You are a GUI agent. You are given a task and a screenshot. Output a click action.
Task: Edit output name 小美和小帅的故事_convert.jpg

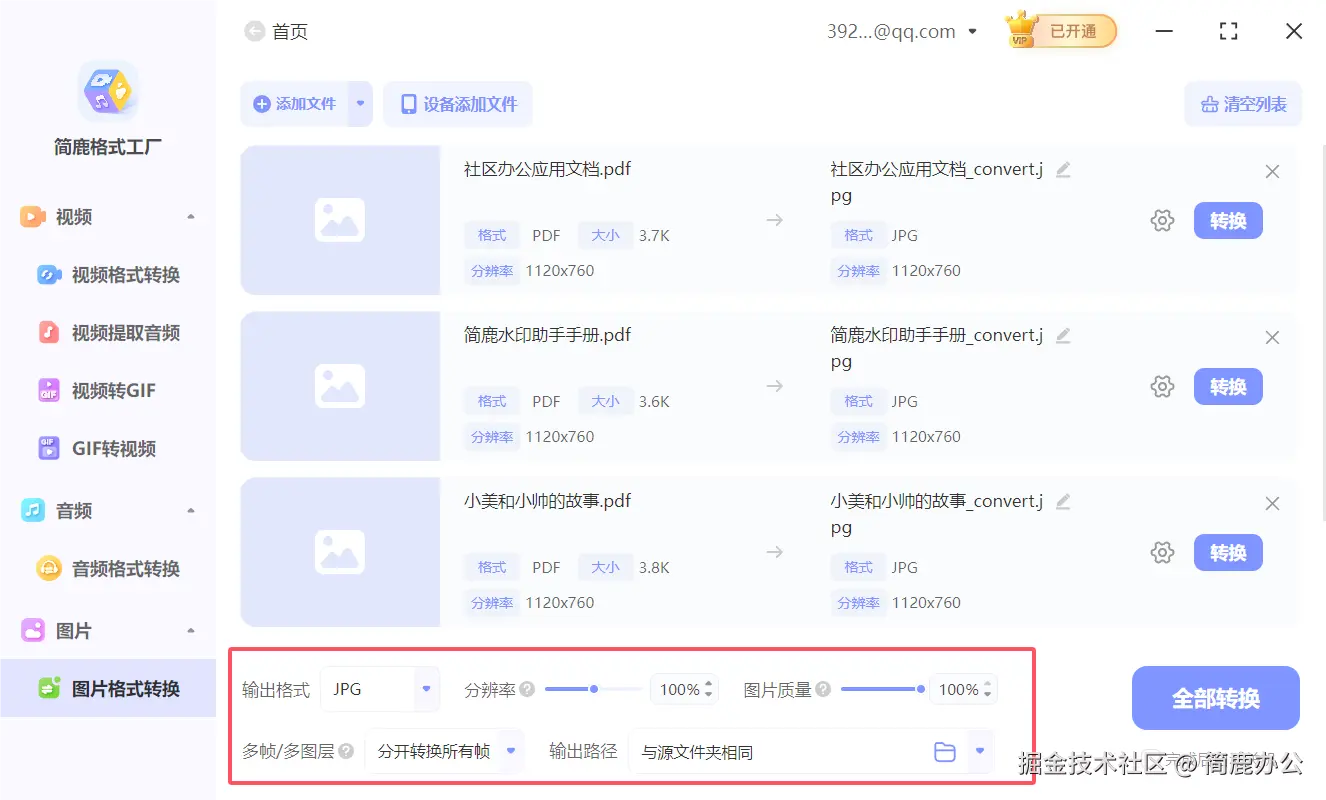point(1063,502)
